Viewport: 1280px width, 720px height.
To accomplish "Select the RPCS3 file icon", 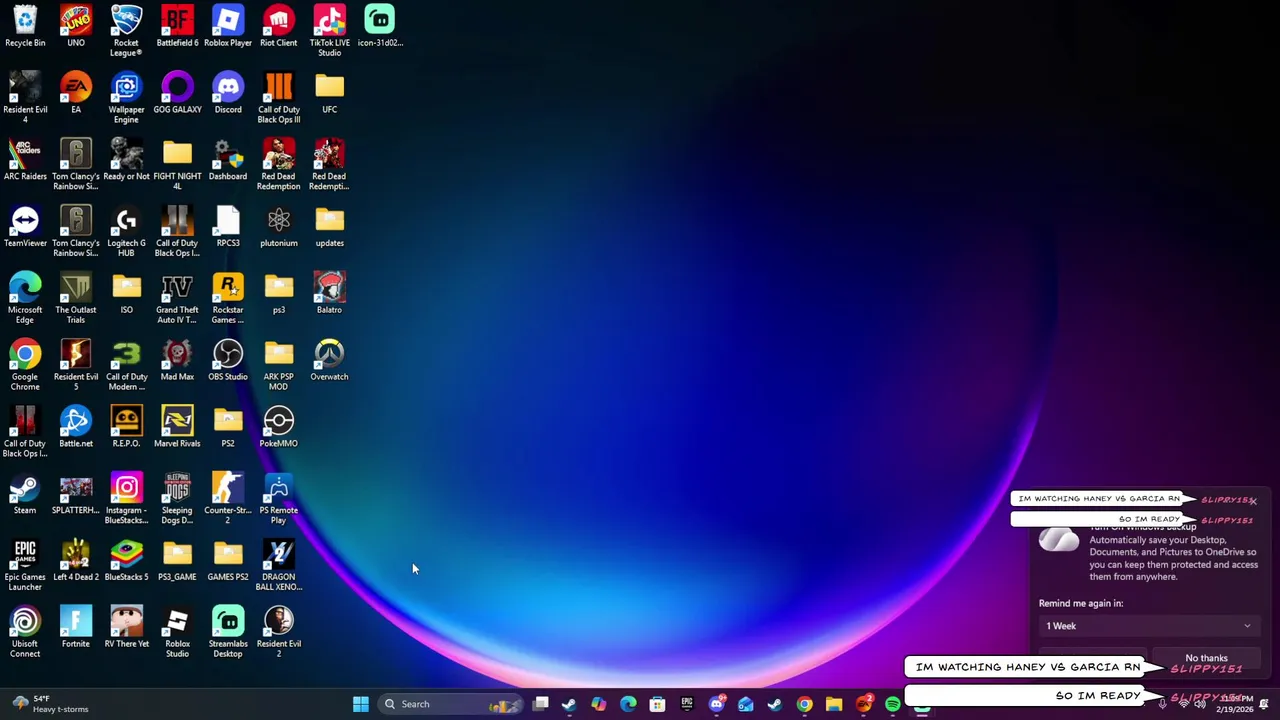I will (228, 227).
